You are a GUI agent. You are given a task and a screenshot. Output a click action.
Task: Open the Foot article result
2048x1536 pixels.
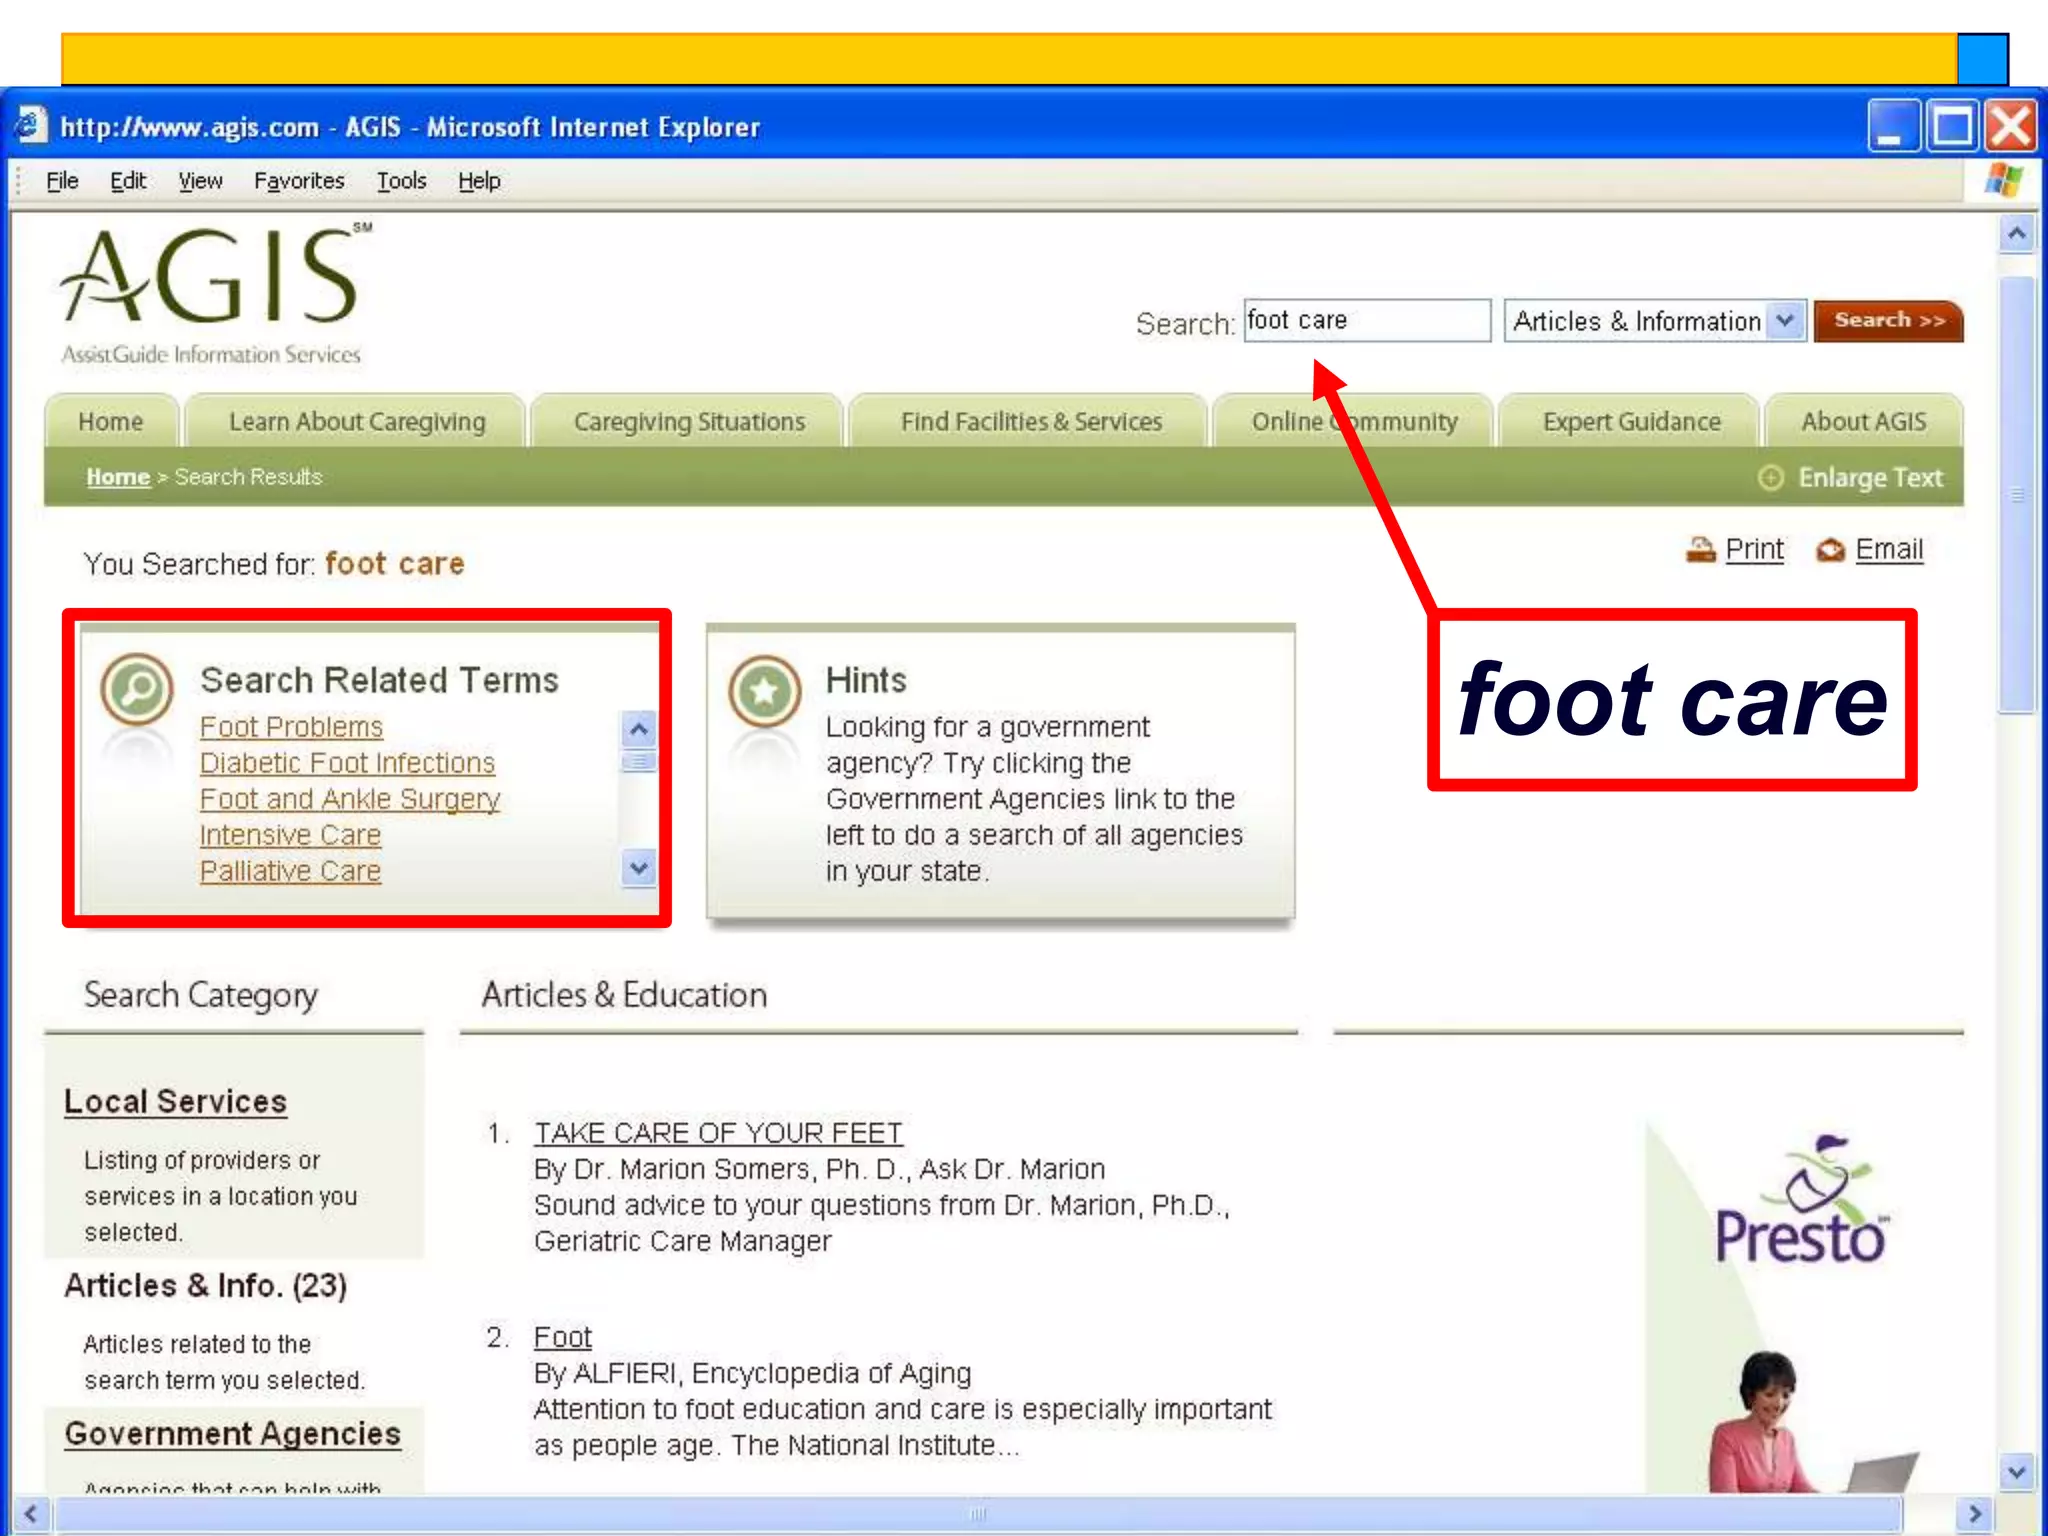(x=562, y=1337)
